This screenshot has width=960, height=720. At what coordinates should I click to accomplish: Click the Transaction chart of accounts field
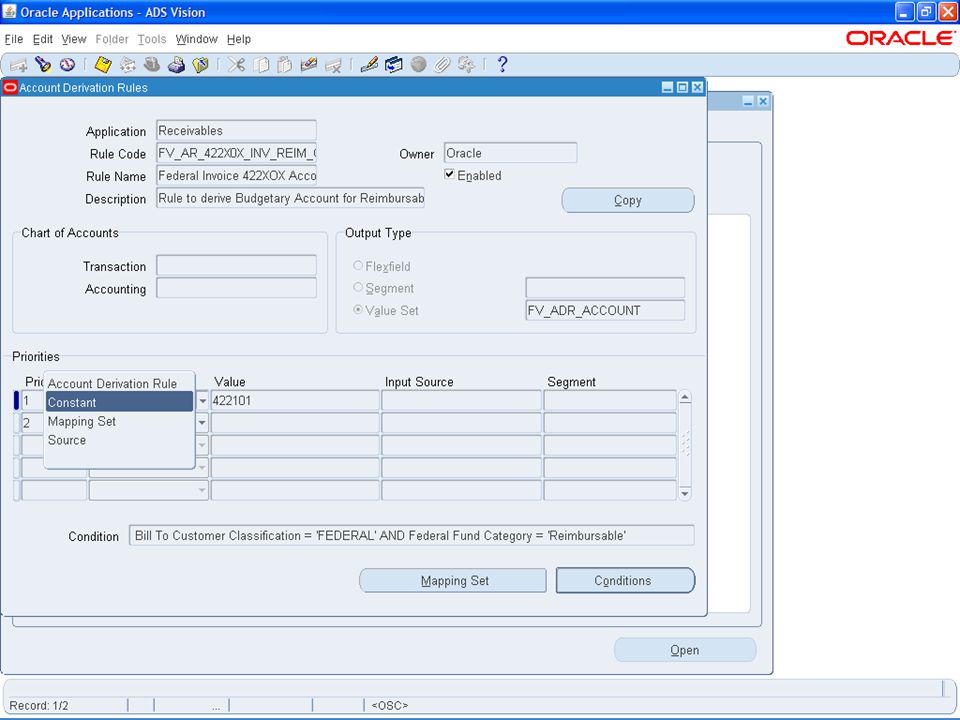coord(236,266)
